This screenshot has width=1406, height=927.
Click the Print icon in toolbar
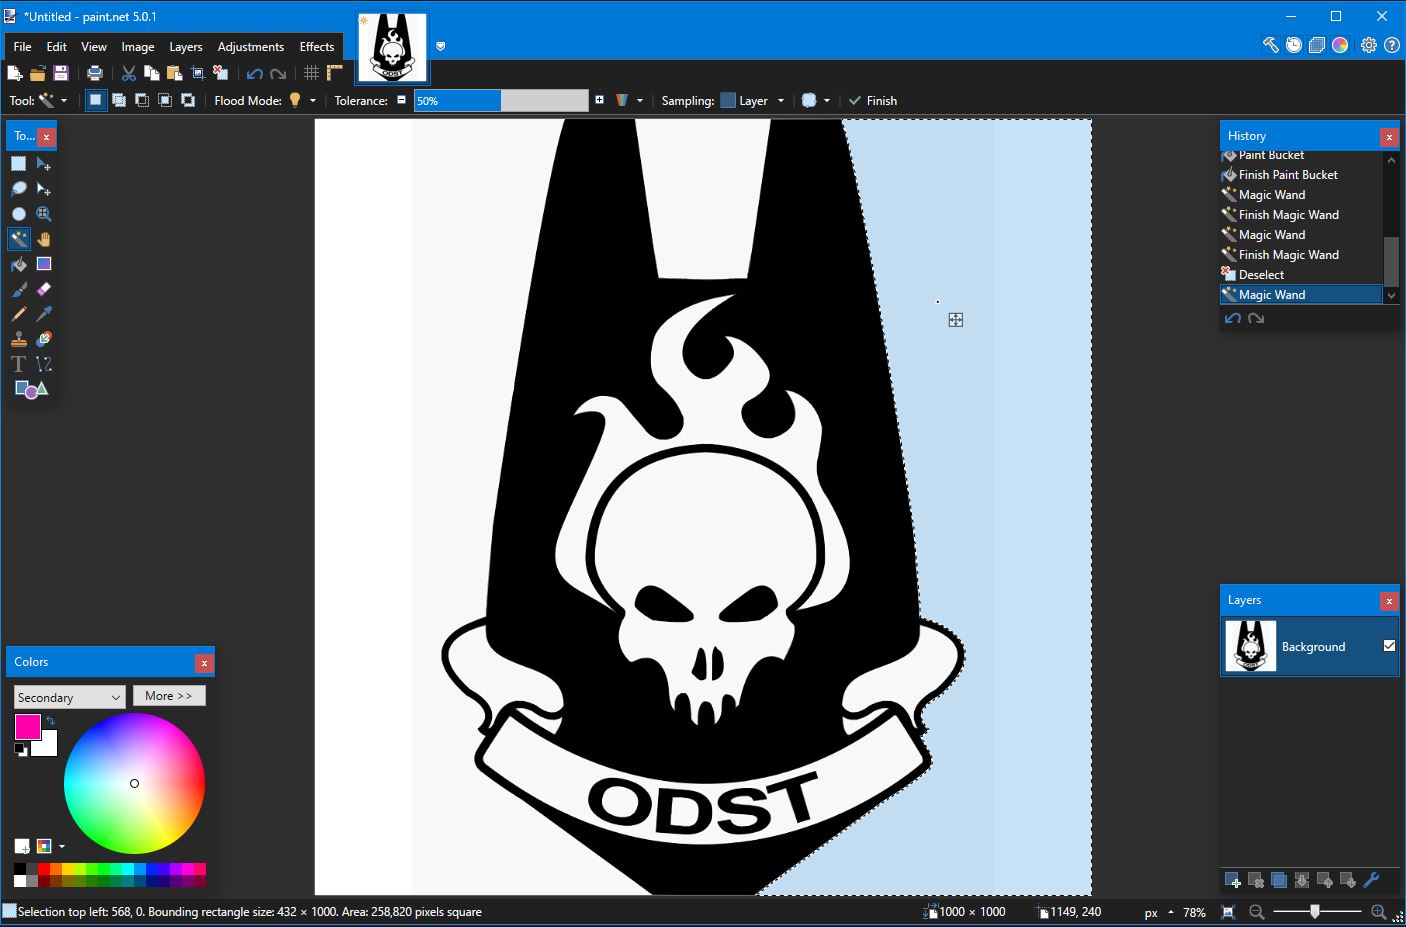pyautogui.click(x=95, y=73)
